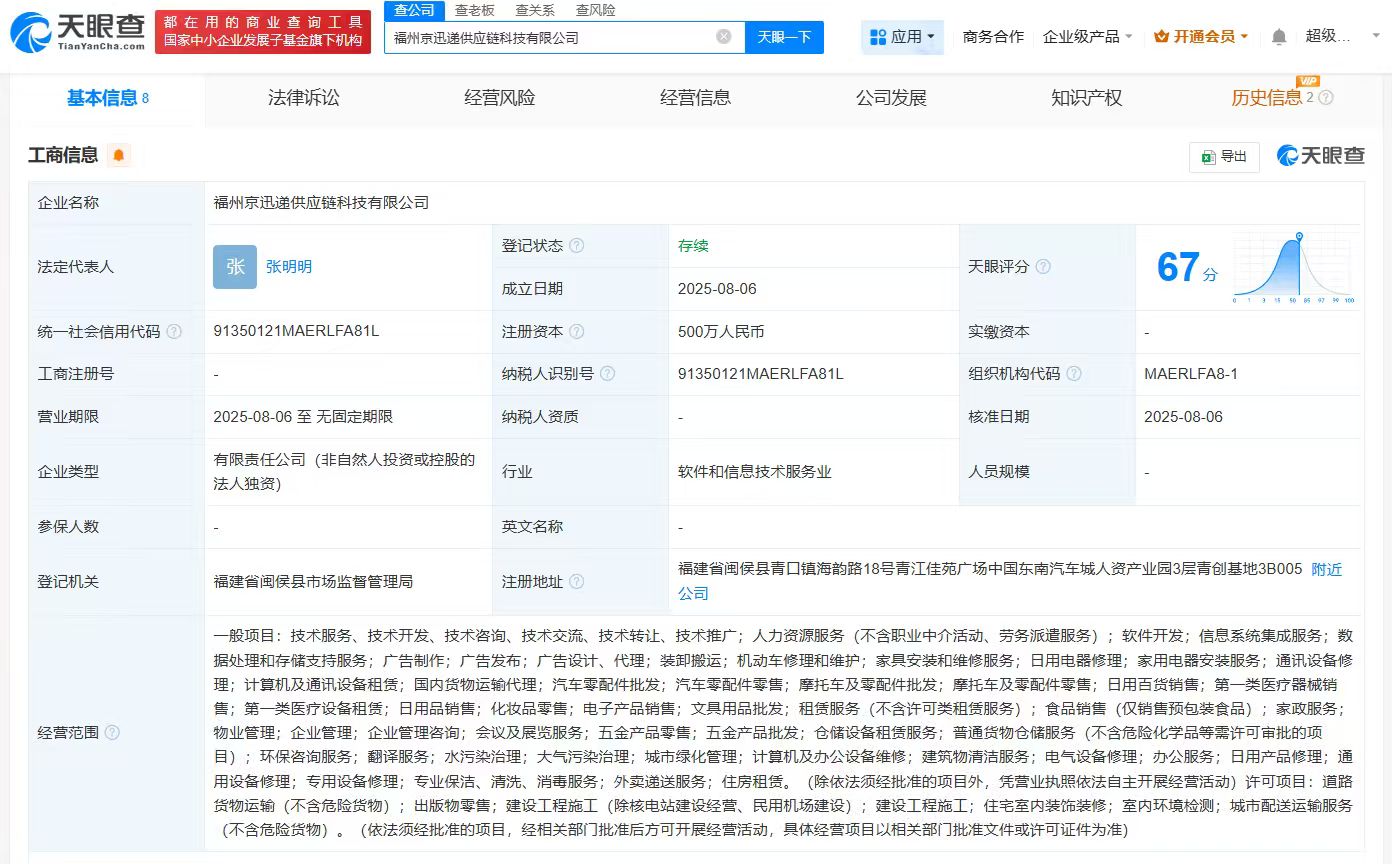Screen dimensions: 1392x864
Task: Click the red banner ad beside logo
Action: 263,32
